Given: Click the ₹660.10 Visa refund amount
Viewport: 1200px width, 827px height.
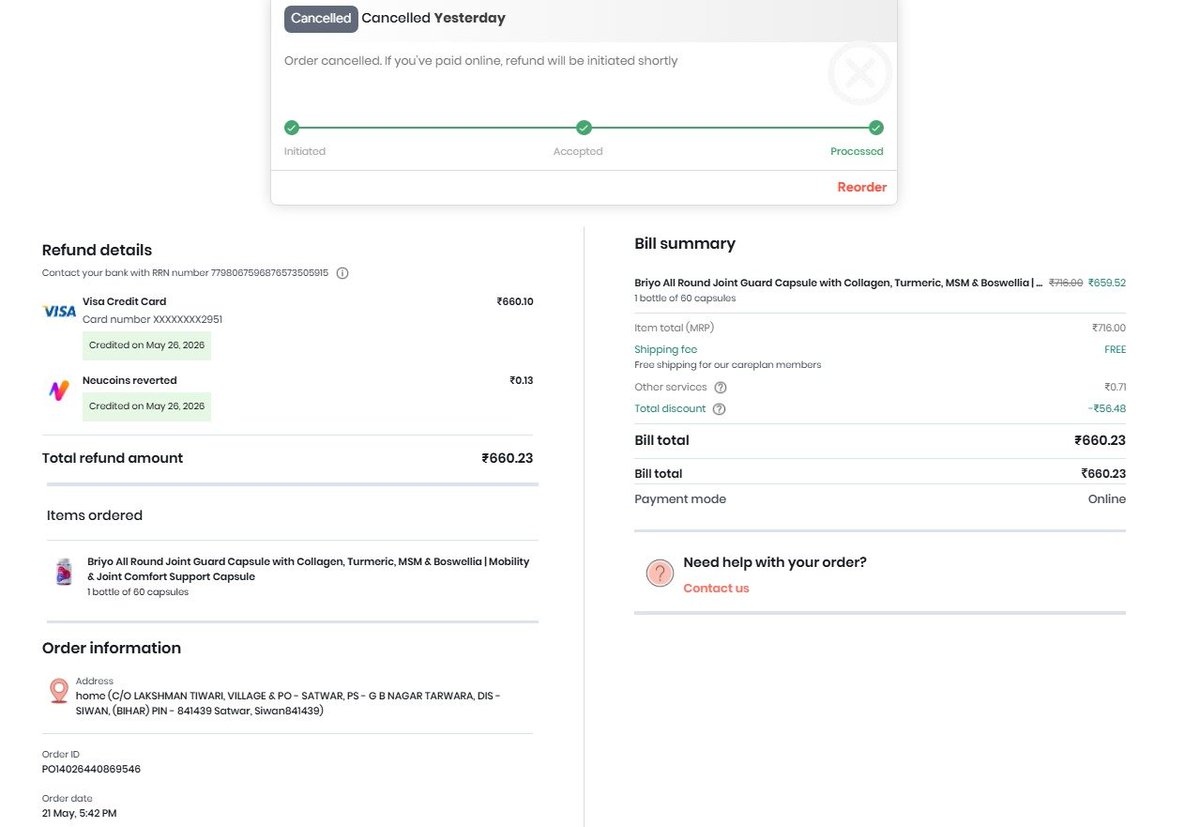Looking at the screenshot, I should click(x=515, y=302).
